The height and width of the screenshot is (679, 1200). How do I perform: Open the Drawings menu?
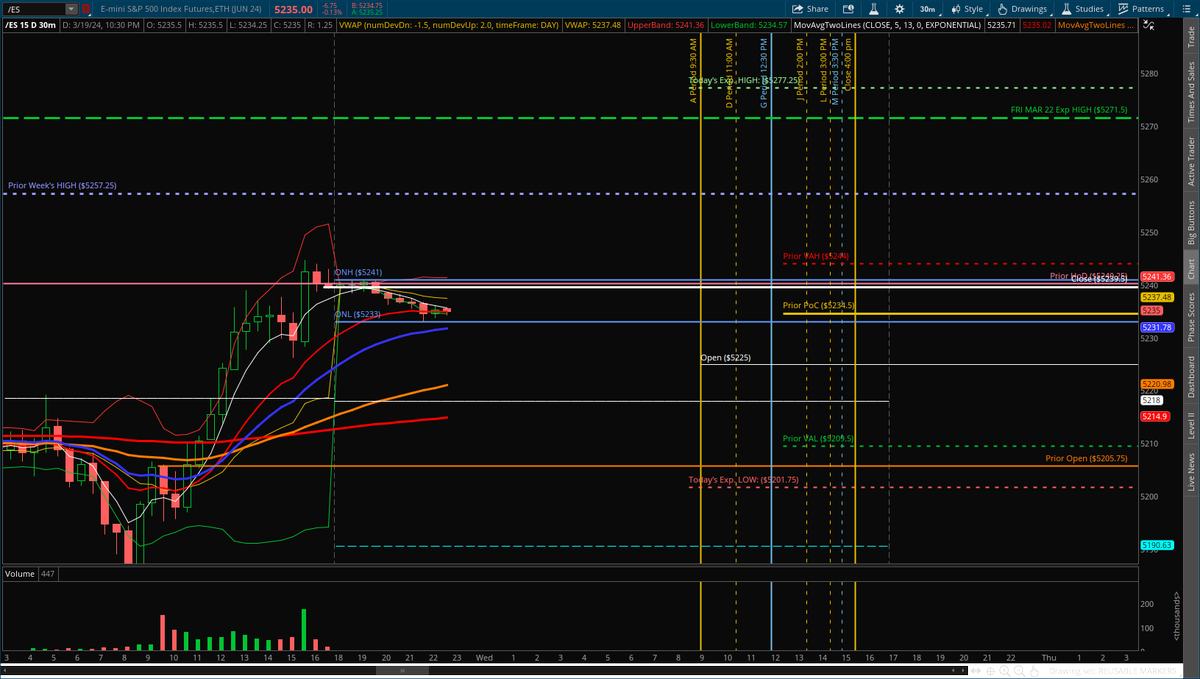pyautogui.click(x=1022, y=8)
